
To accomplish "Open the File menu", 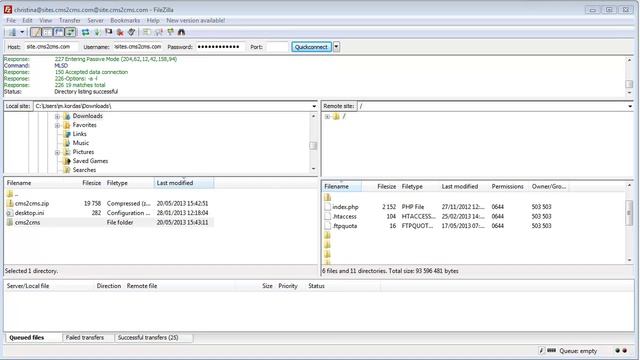I will 11,20.
